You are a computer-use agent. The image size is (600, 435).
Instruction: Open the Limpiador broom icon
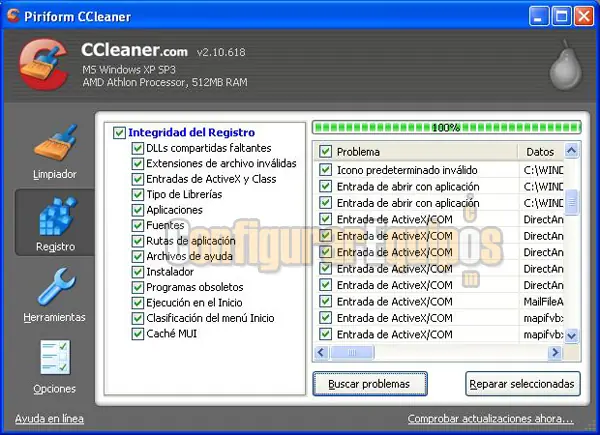pyautogui.click(x=56, y=143)
